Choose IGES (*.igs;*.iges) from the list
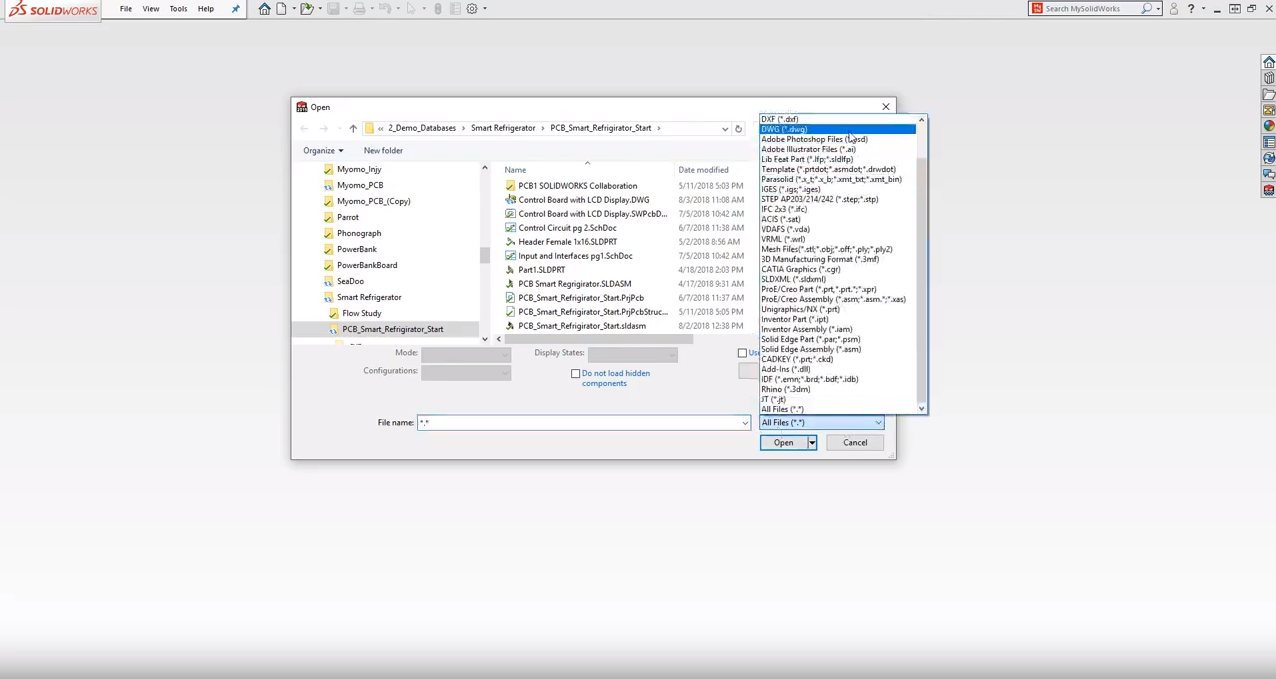The width and height of the screenshot is (1276, 679). 790,189
